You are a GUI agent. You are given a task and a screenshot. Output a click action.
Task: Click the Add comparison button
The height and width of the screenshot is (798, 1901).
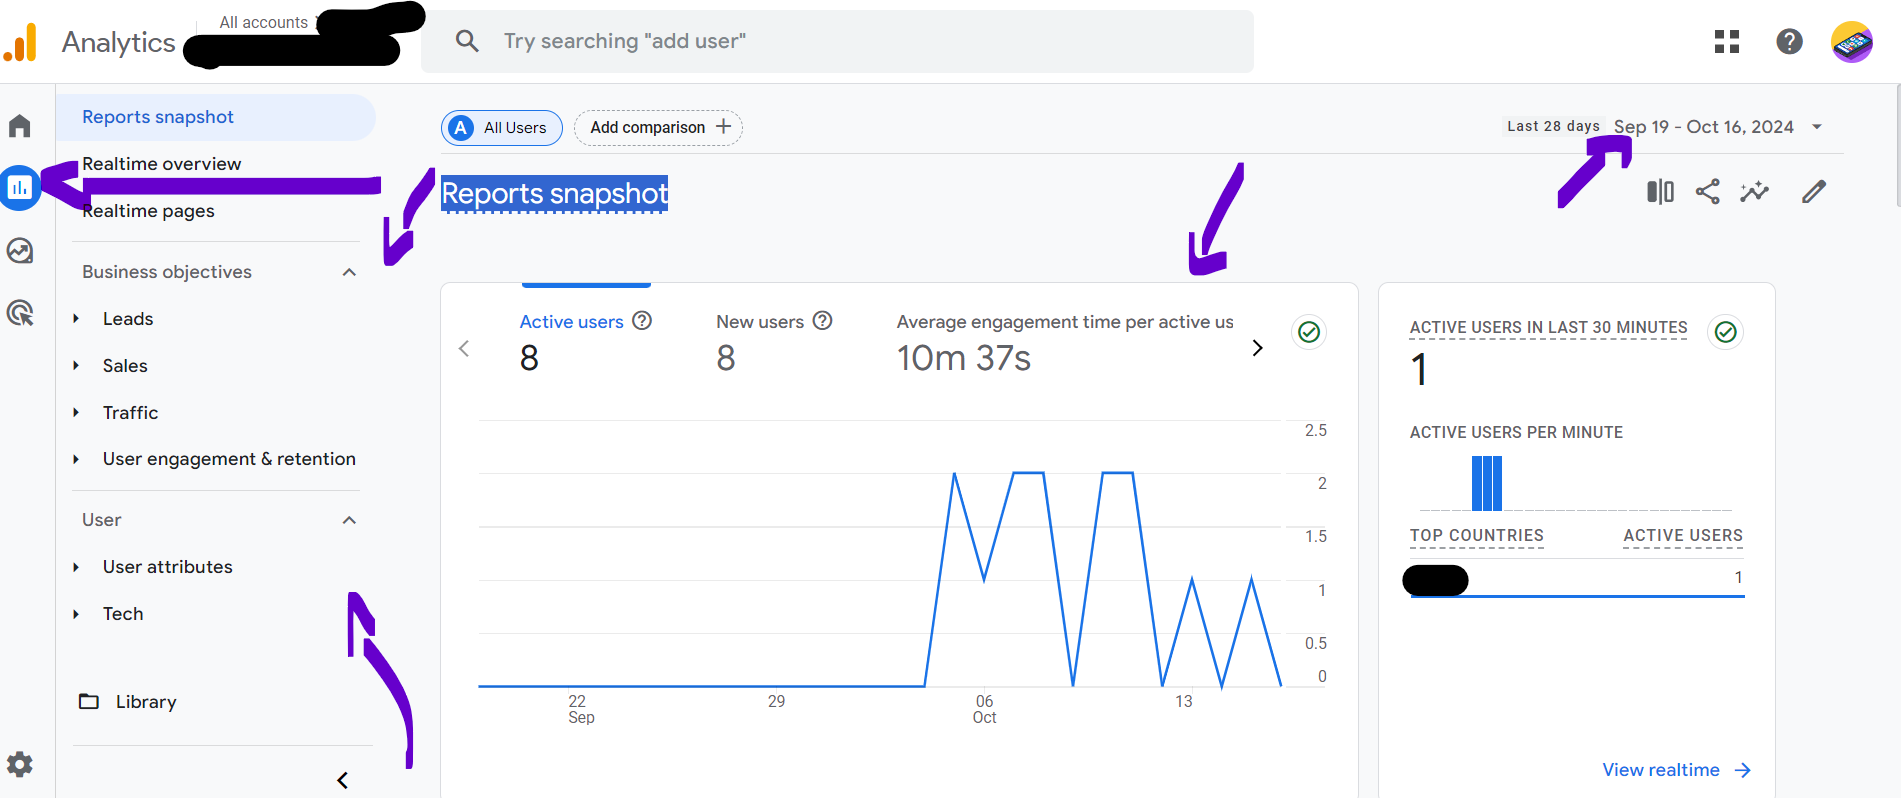pos(658,128)
